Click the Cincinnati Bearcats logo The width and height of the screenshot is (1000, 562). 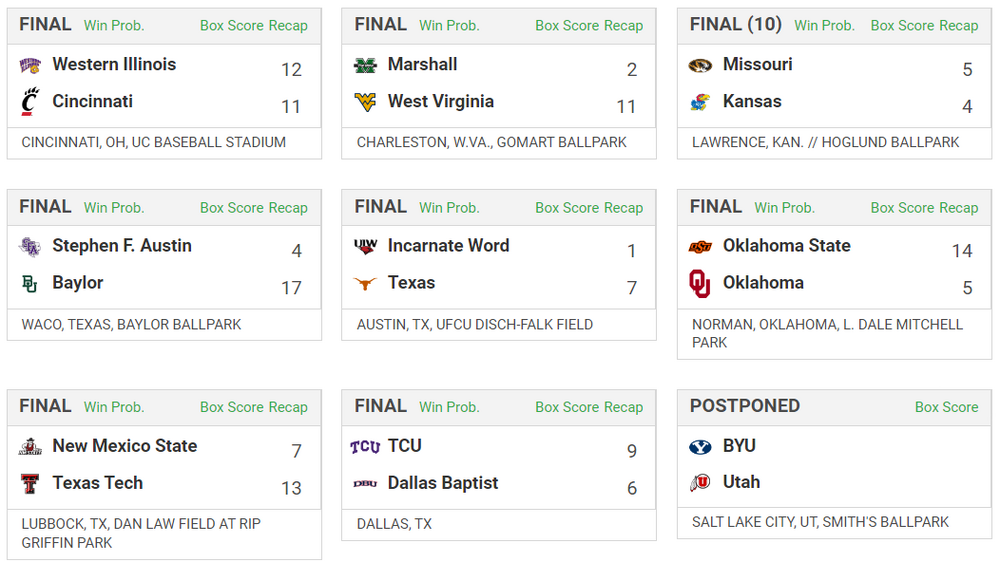pos(30,102)
